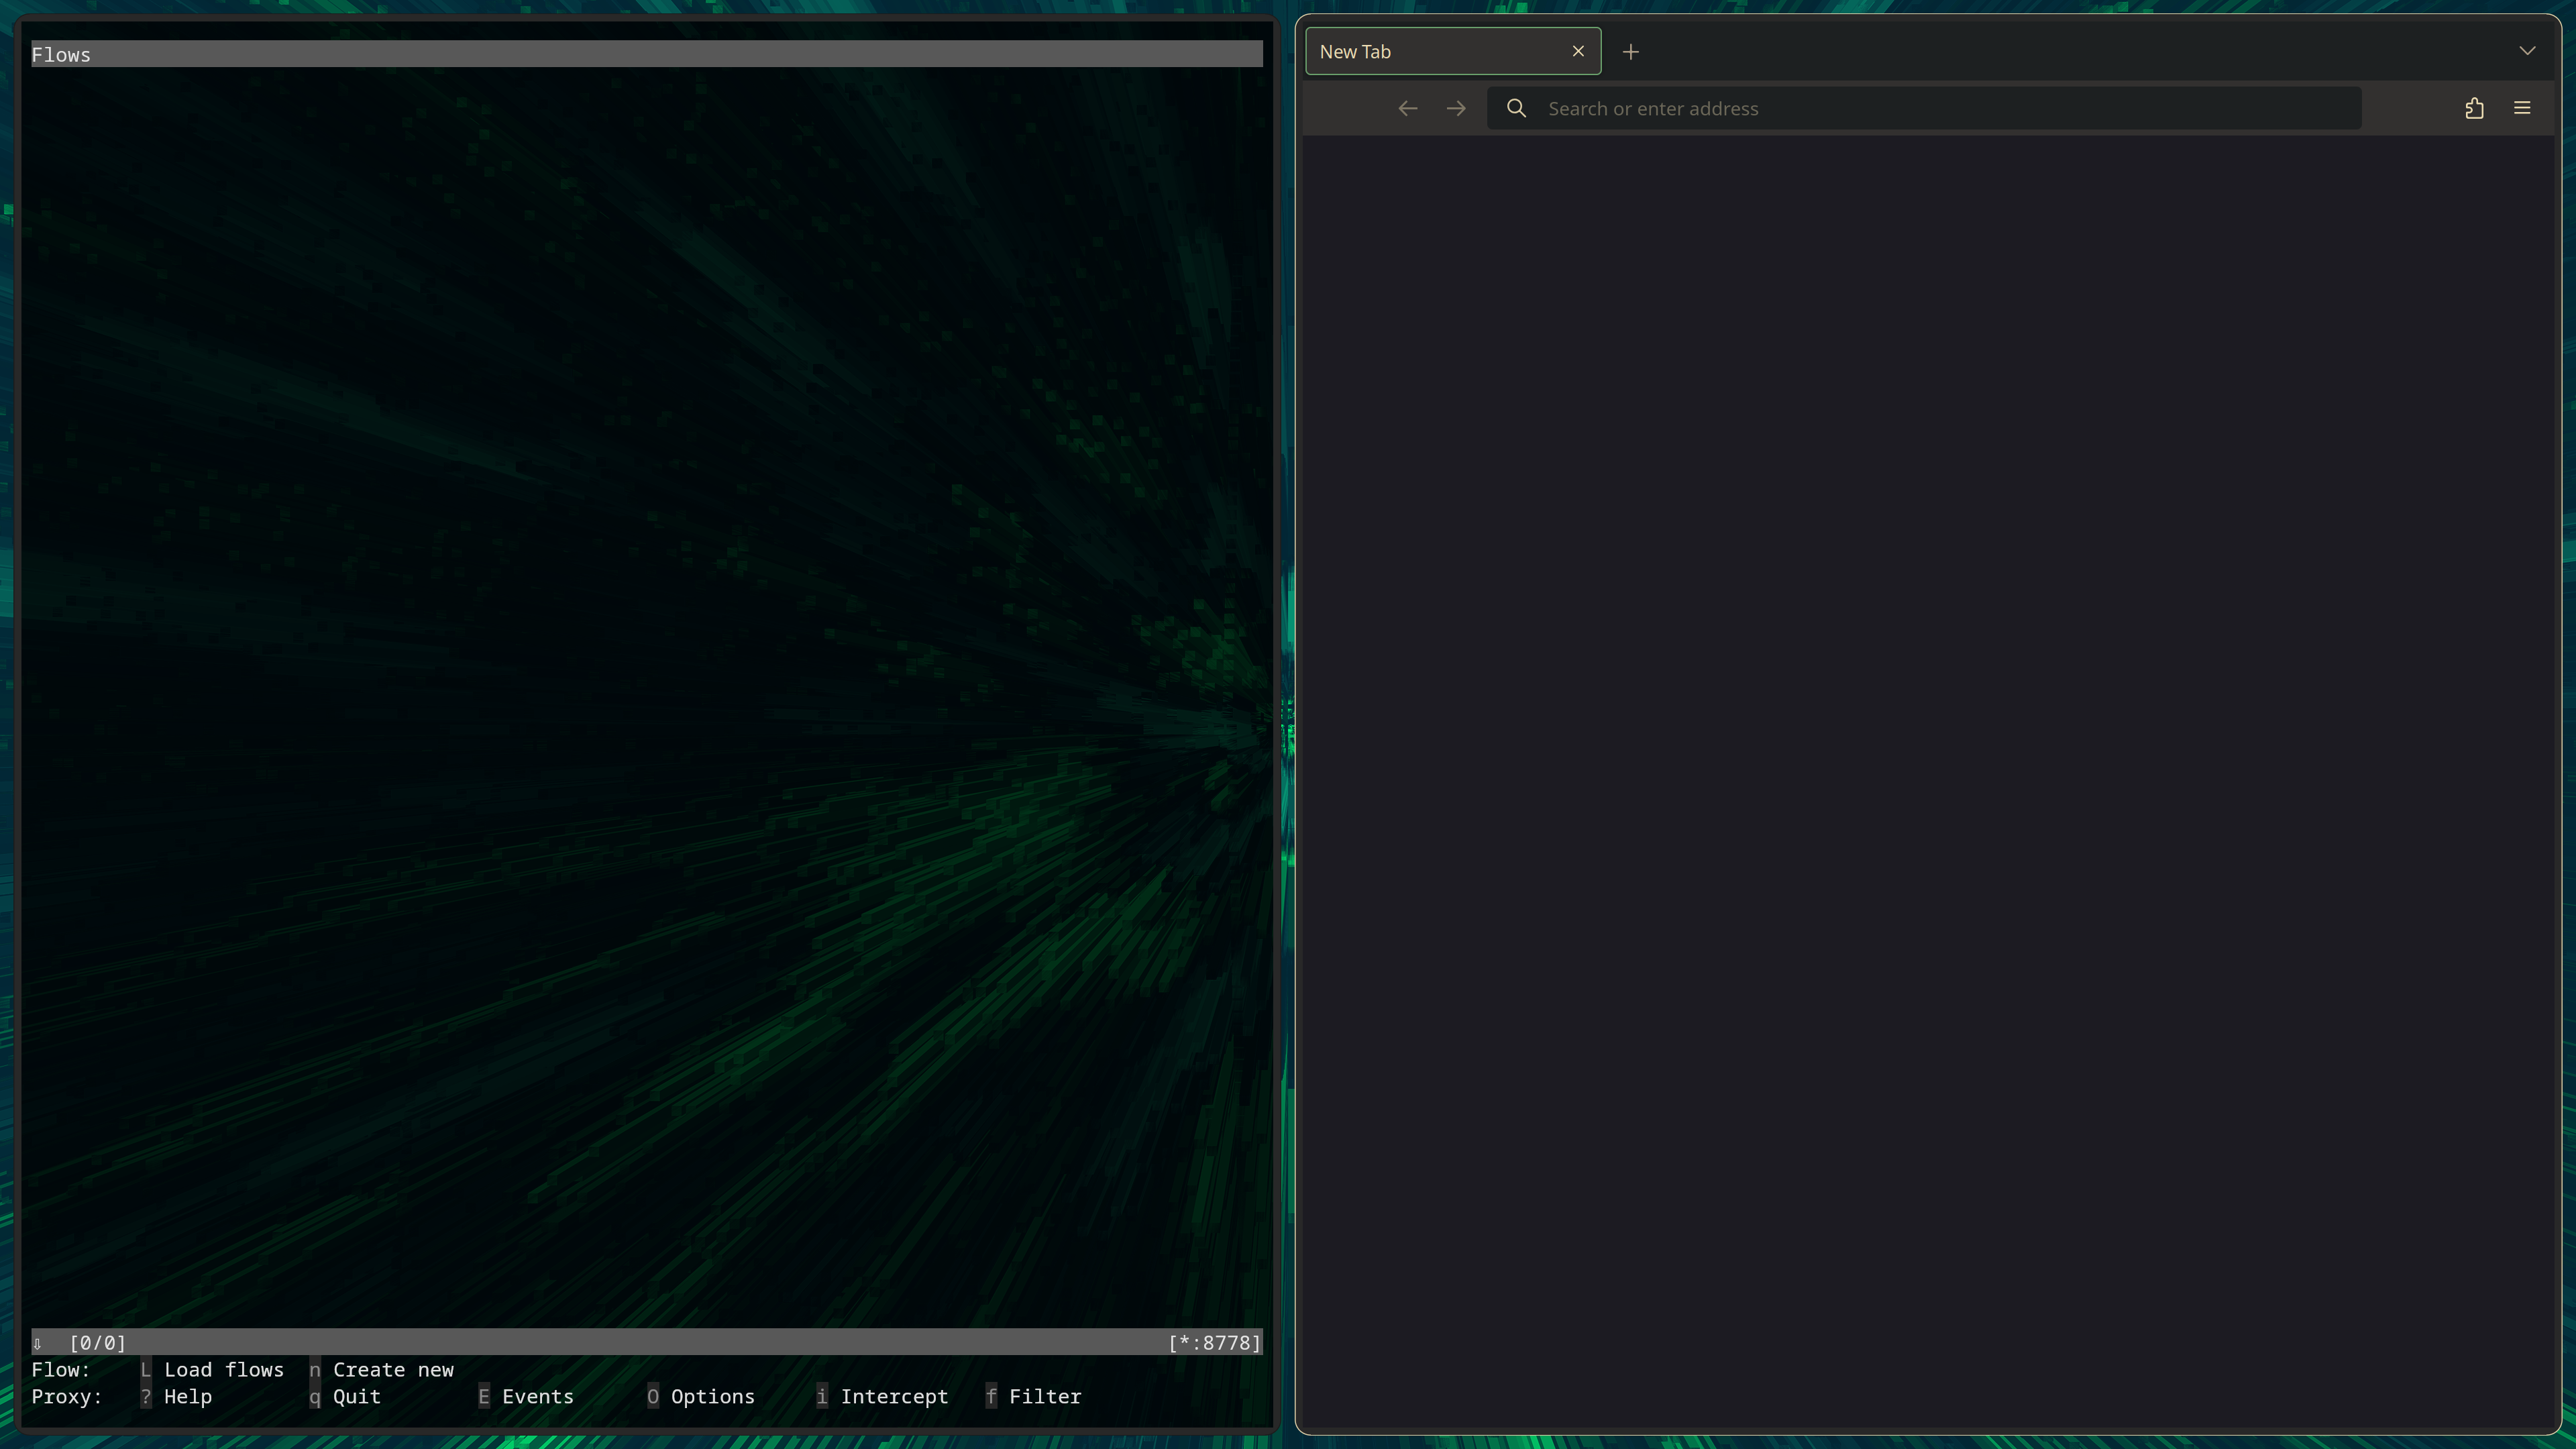2576x1449 pixels.
Task: Click the Filter shortcut in mitmproxy
Action: (1033, 1396)
